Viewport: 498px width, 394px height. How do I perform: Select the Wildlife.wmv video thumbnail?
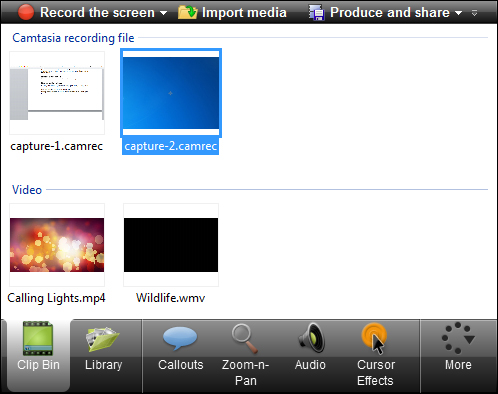coord(171,245)
